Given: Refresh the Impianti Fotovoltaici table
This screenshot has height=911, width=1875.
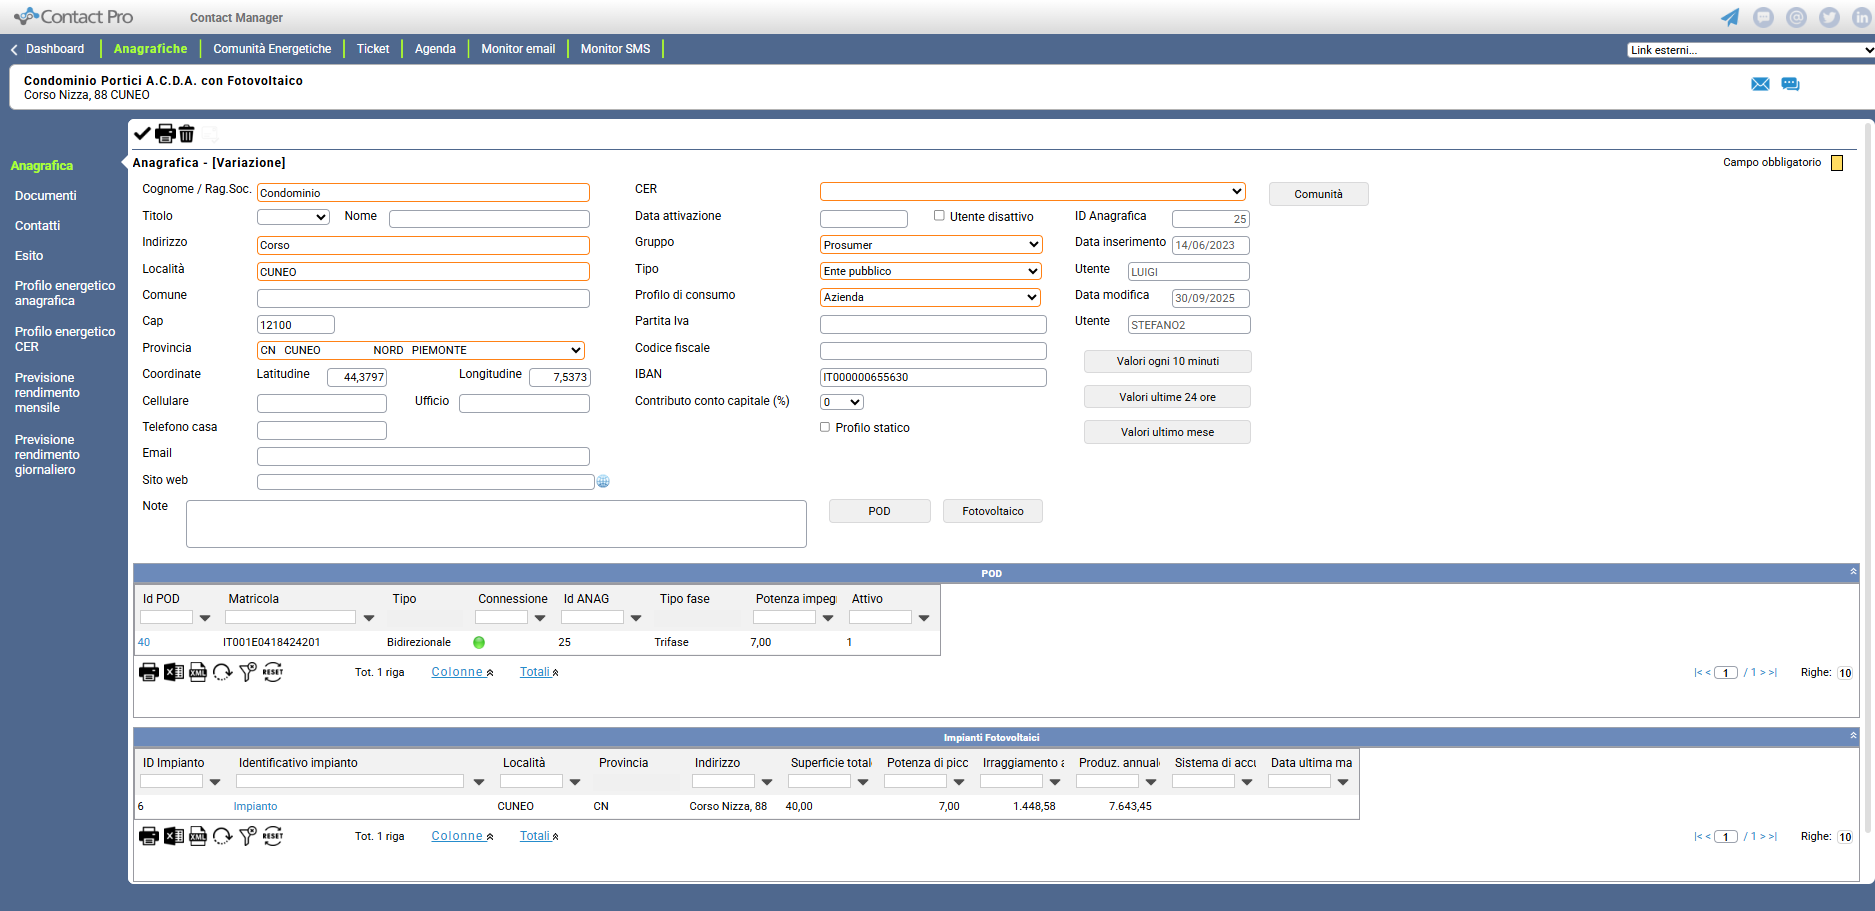Looking at the screenshot, I should coord(222,836).
